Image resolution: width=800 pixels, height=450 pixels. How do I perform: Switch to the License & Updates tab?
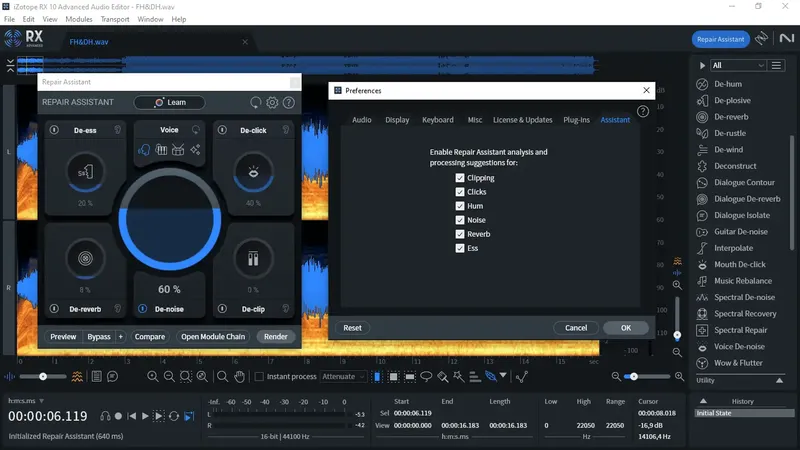(522, 120)
